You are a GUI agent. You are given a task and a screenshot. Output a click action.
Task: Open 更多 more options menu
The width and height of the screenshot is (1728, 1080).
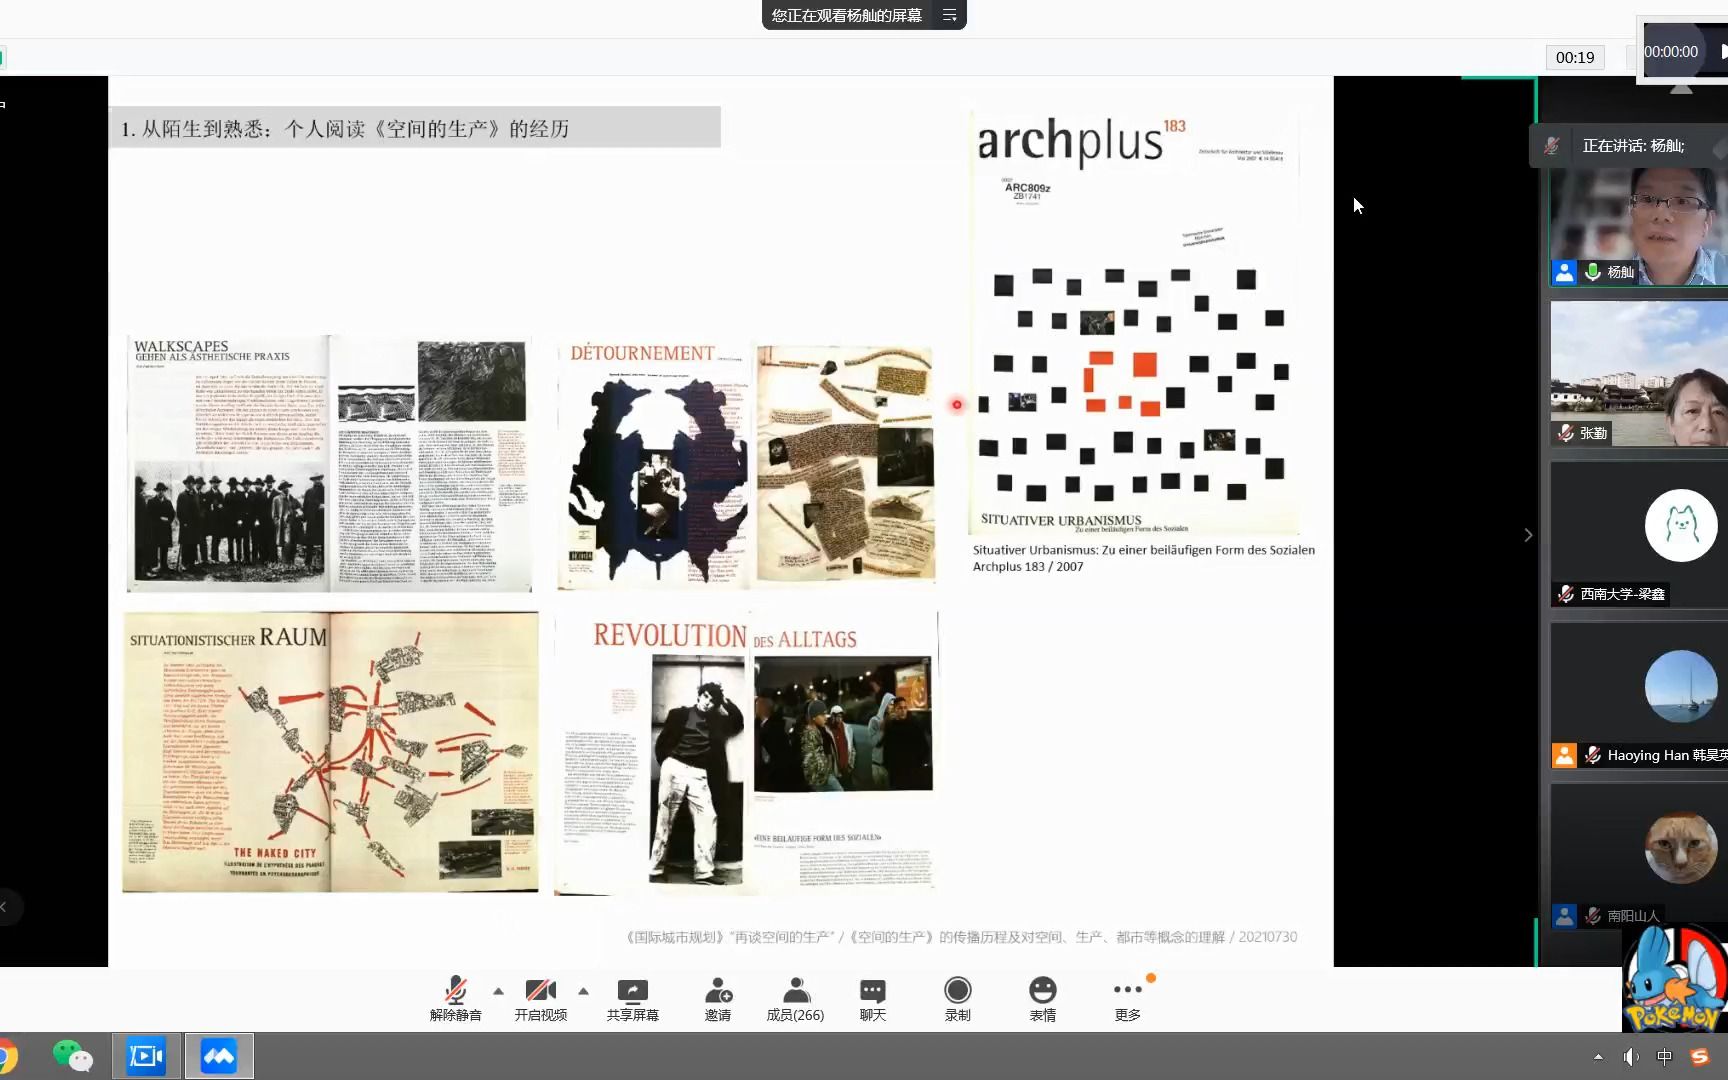point(1128,999)
